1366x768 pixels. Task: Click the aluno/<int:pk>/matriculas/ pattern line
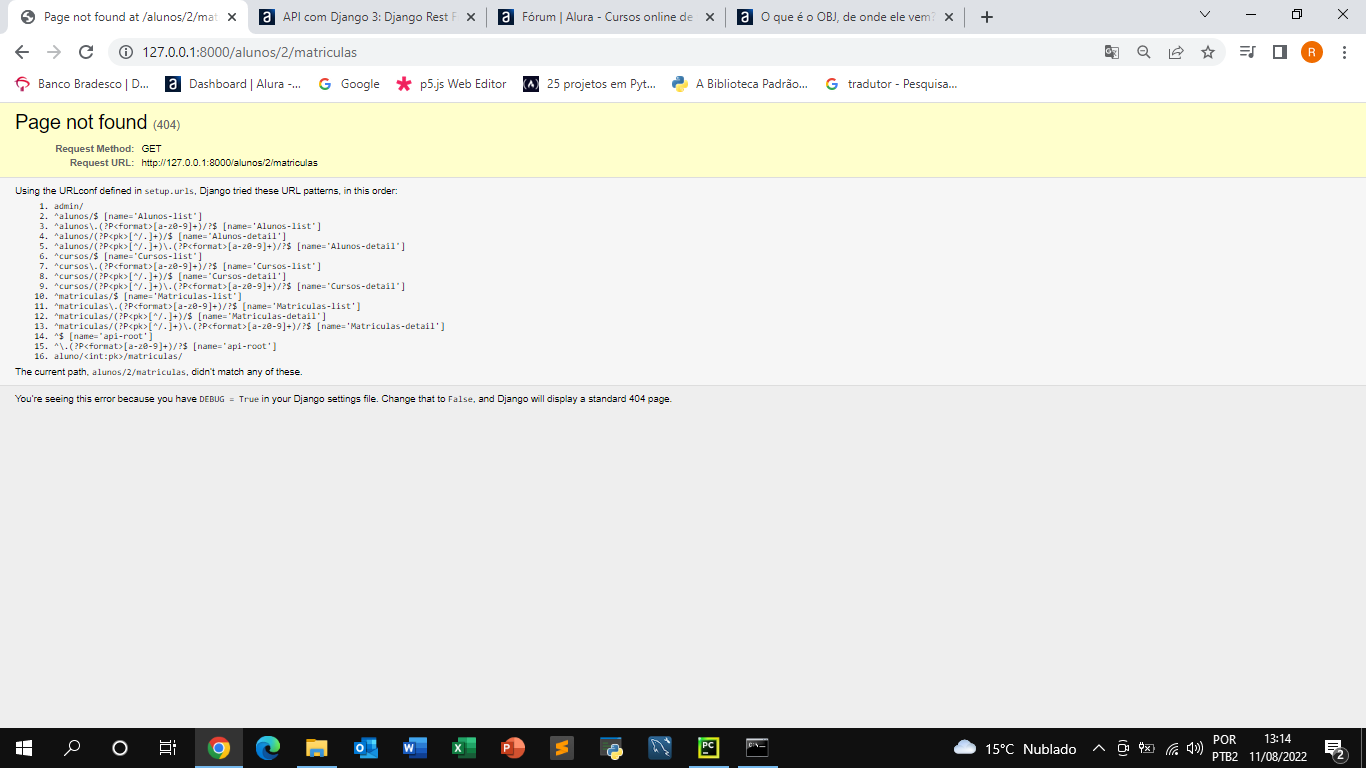click(118, 356)
